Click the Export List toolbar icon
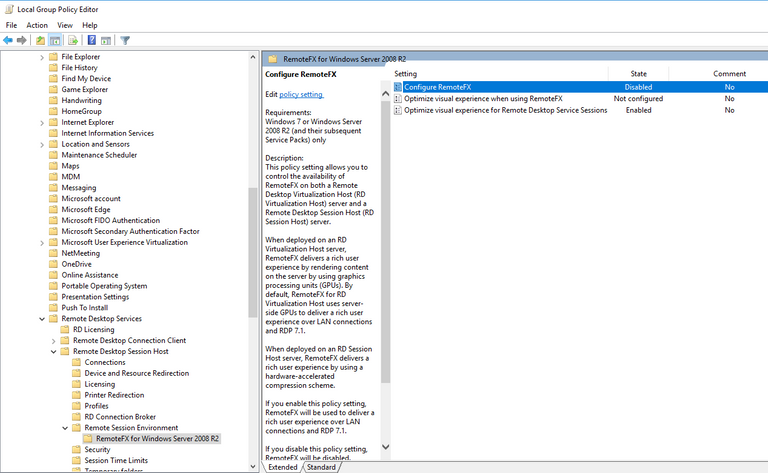The image size is (768, 473). (73, 41)
